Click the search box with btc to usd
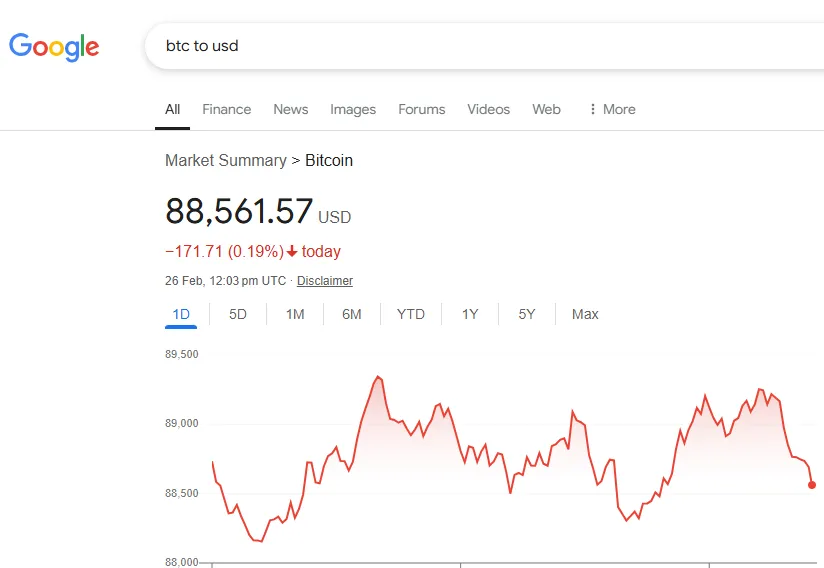Viewport: 824px width, 568px height. tap(483, 46)
